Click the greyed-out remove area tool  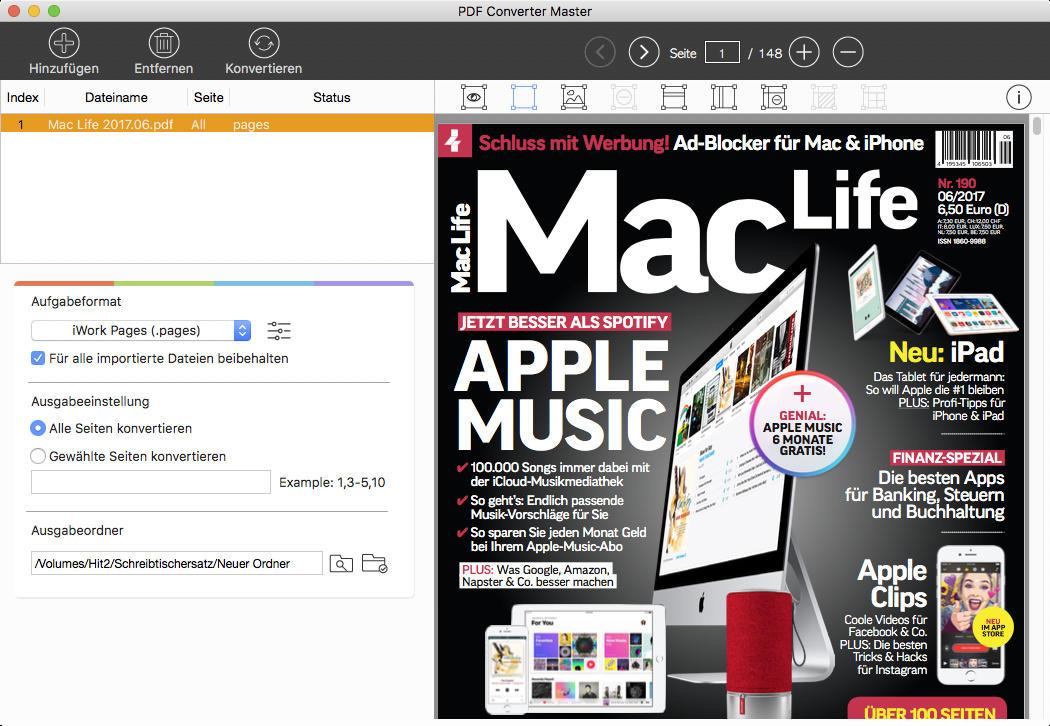pyautogui.click(x=623, y=97)
